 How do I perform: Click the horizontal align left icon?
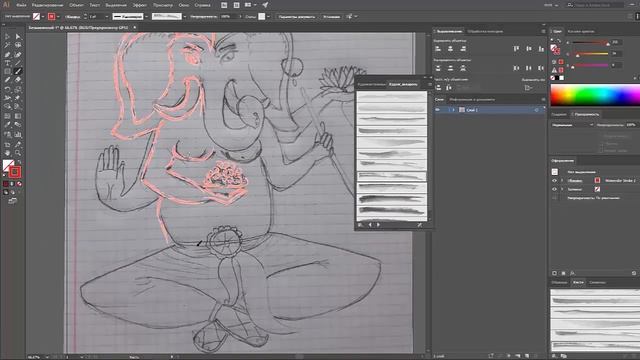438,49
